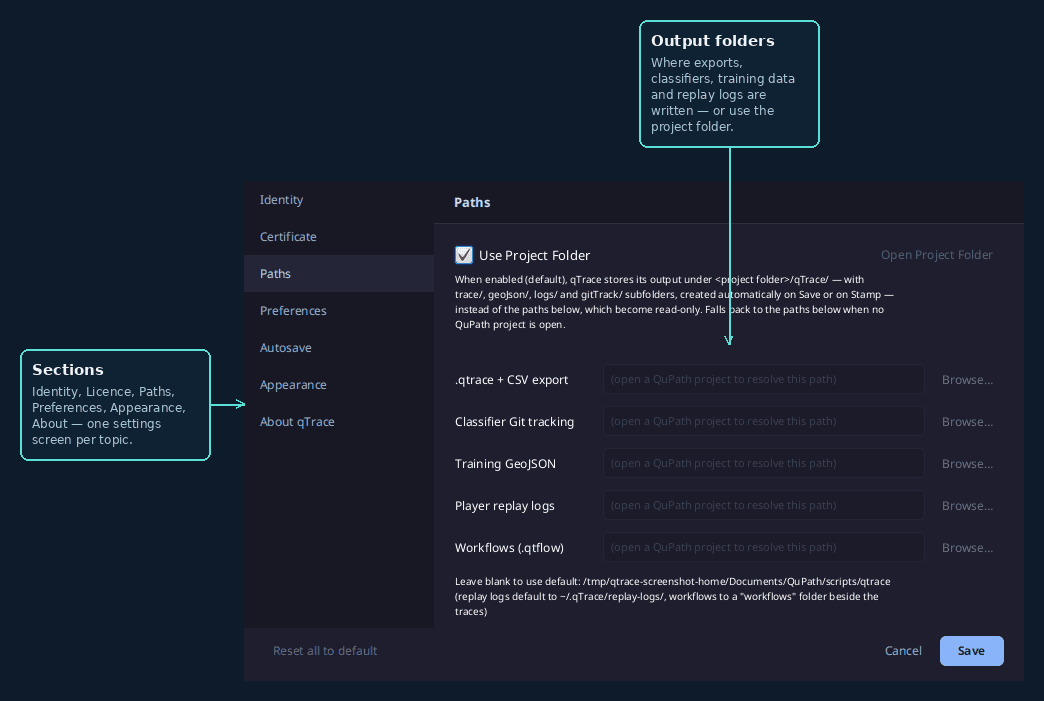The width and height of the screenshot is (1044, 701).
Task: Browse for the Training GeoJSON folder
Action: click(x=967, y=463)
